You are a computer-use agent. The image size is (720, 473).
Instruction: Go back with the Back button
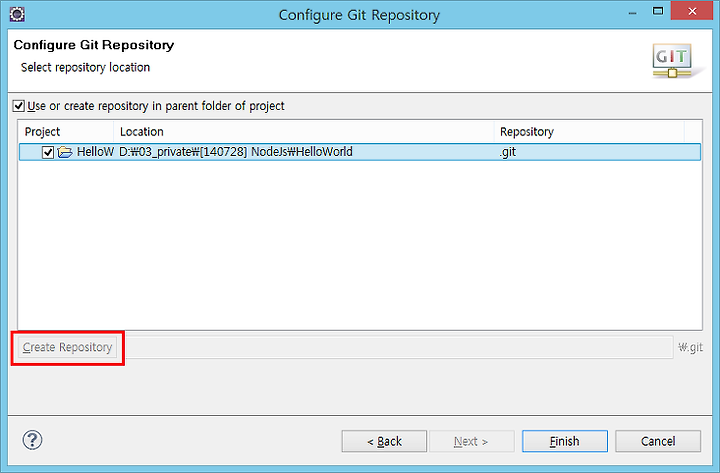pyautogui.click(x=384, y=441)
